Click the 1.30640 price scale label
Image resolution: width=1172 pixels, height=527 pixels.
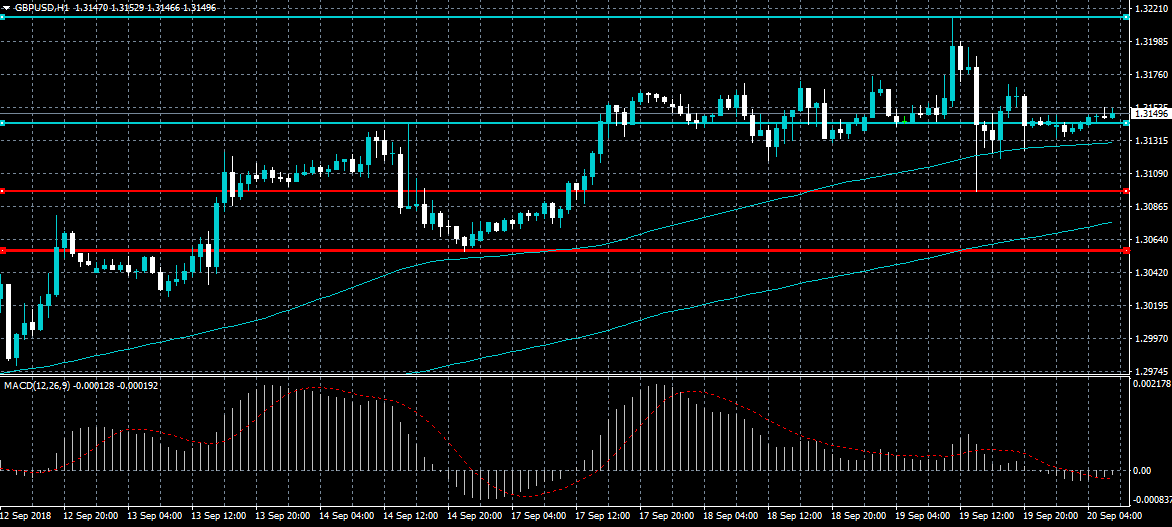click(x=1150, y=240)
